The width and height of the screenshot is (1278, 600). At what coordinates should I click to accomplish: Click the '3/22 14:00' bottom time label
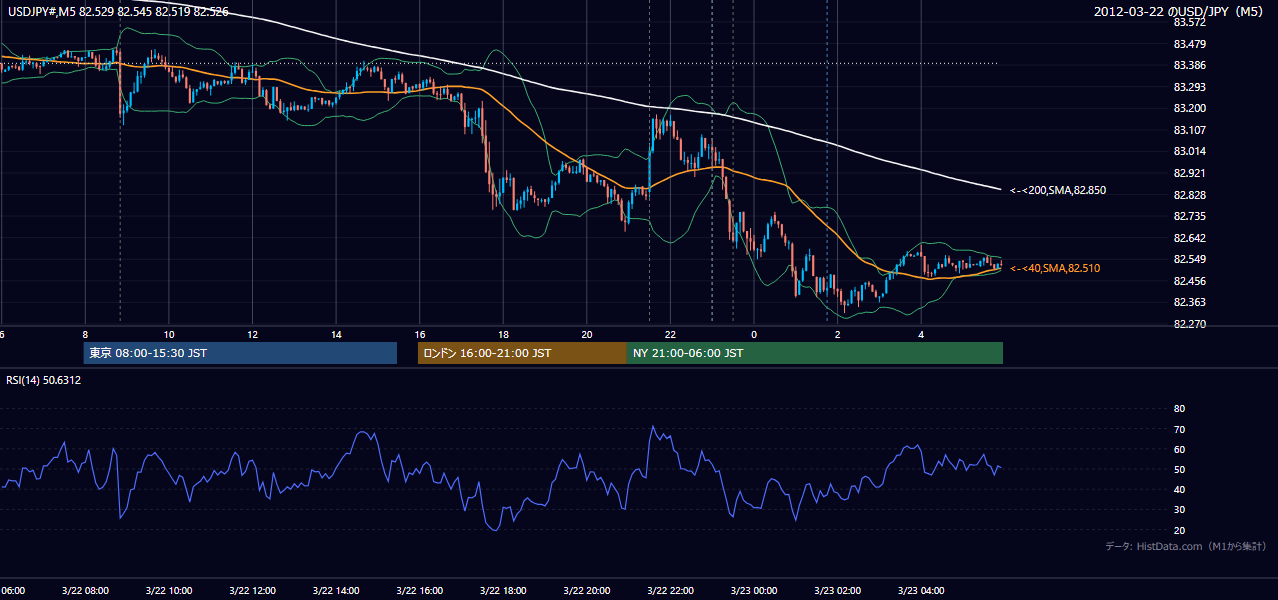335,590
